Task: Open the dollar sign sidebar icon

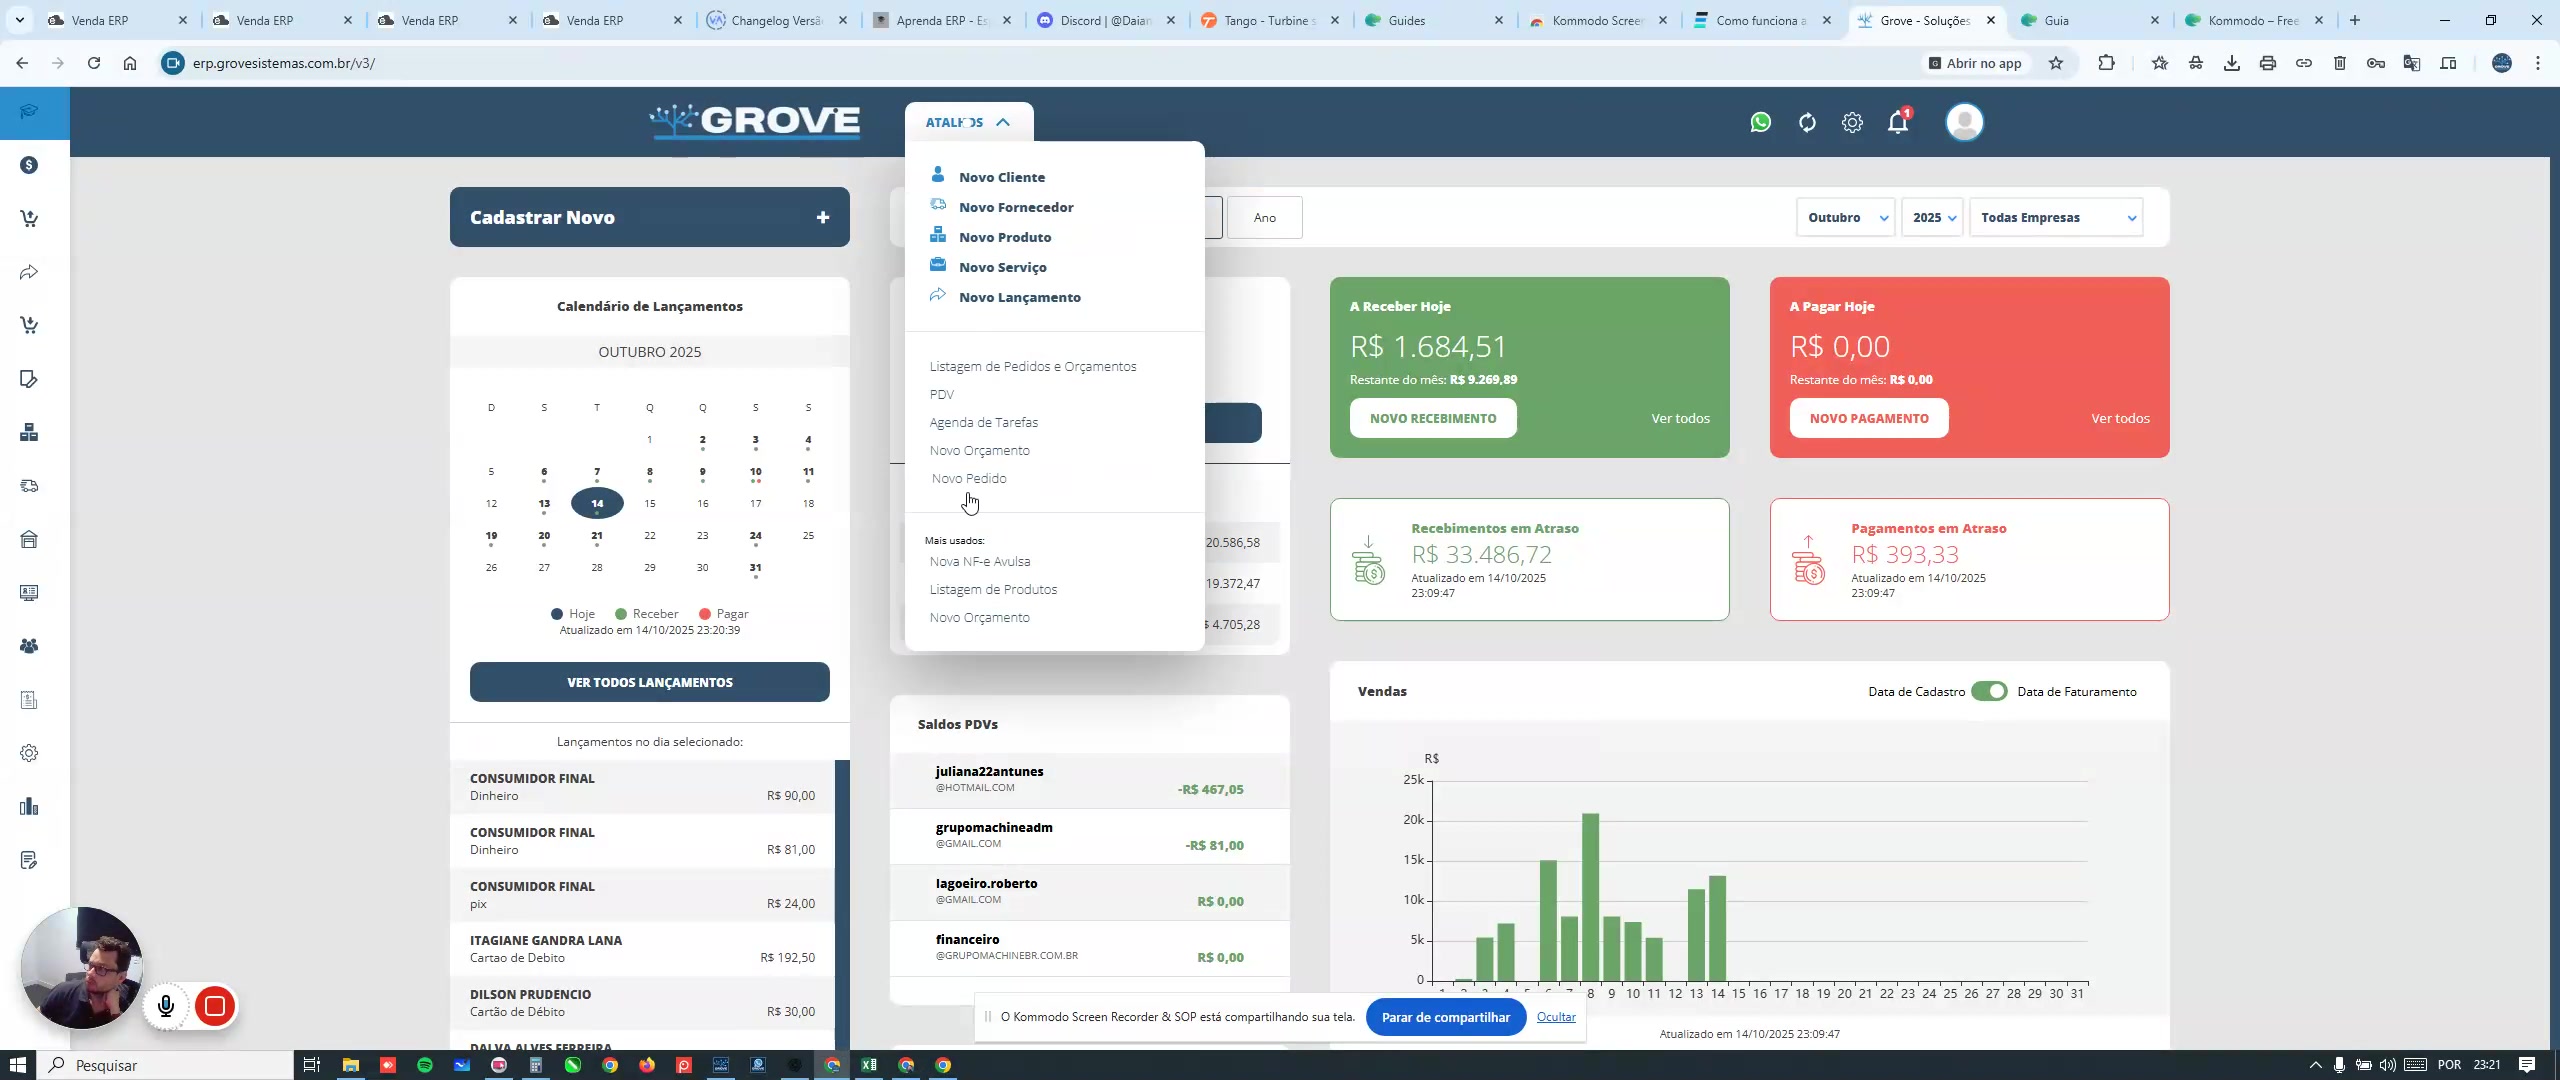Action: tap(29, 165)
